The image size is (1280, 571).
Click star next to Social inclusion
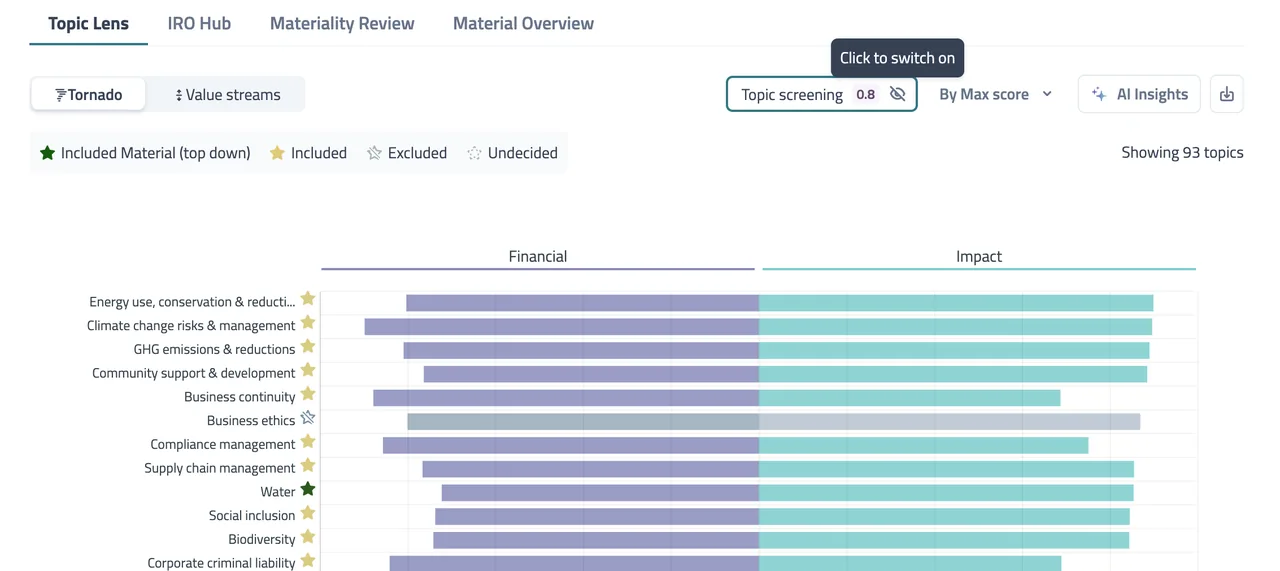coord(308,513)
